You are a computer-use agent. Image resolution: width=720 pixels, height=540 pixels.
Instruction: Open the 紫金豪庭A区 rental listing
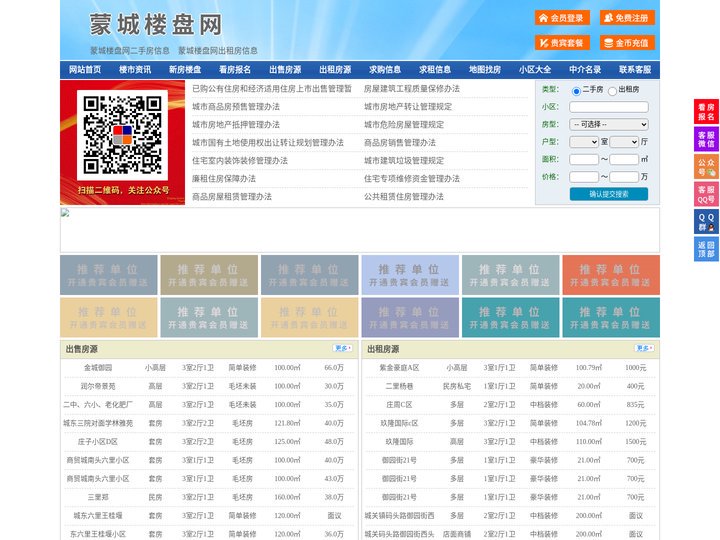[399, 368]
